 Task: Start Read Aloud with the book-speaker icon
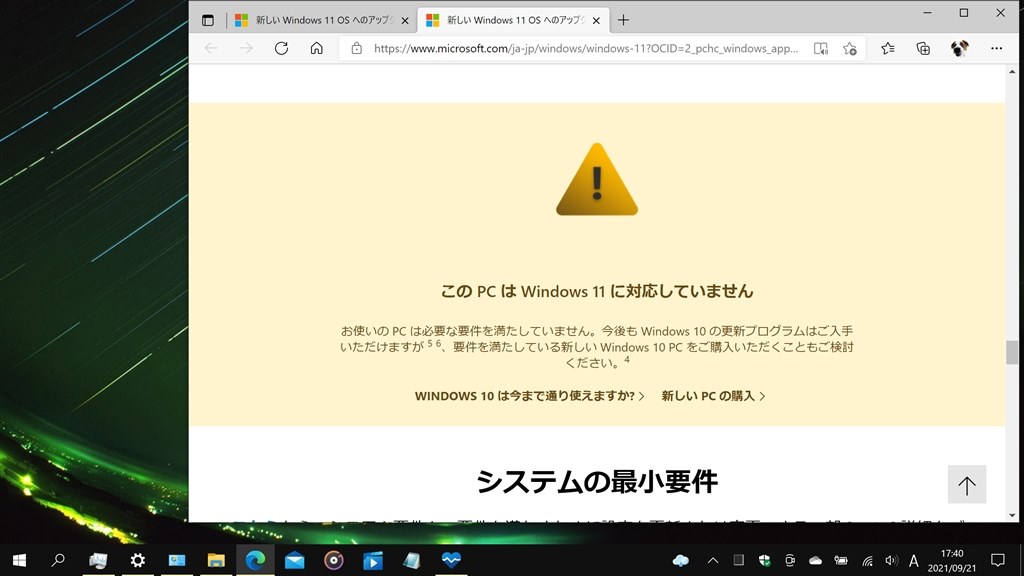821,47
